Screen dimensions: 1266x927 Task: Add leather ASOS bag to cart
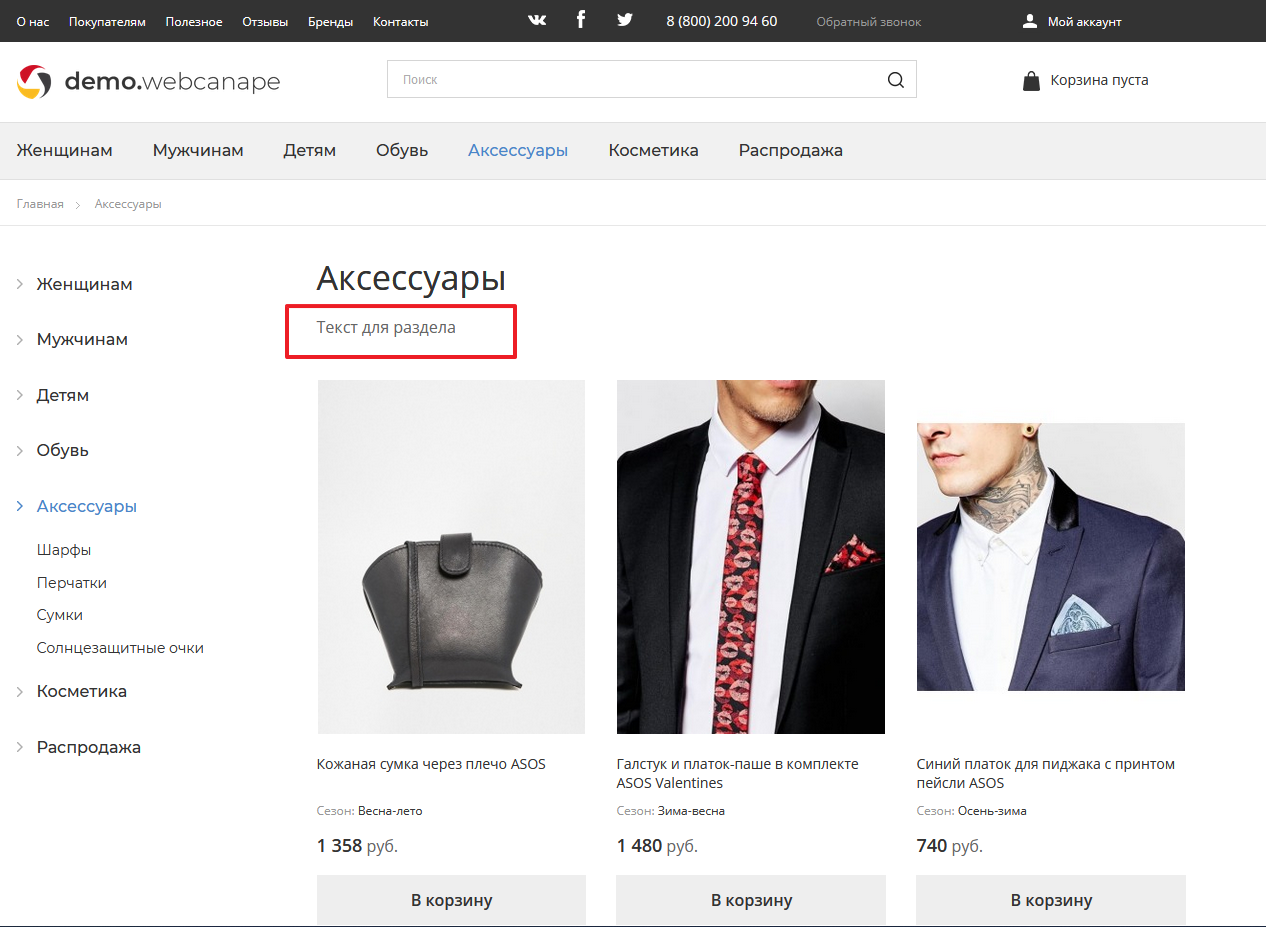pyautogui.click(x=451, y=900)
